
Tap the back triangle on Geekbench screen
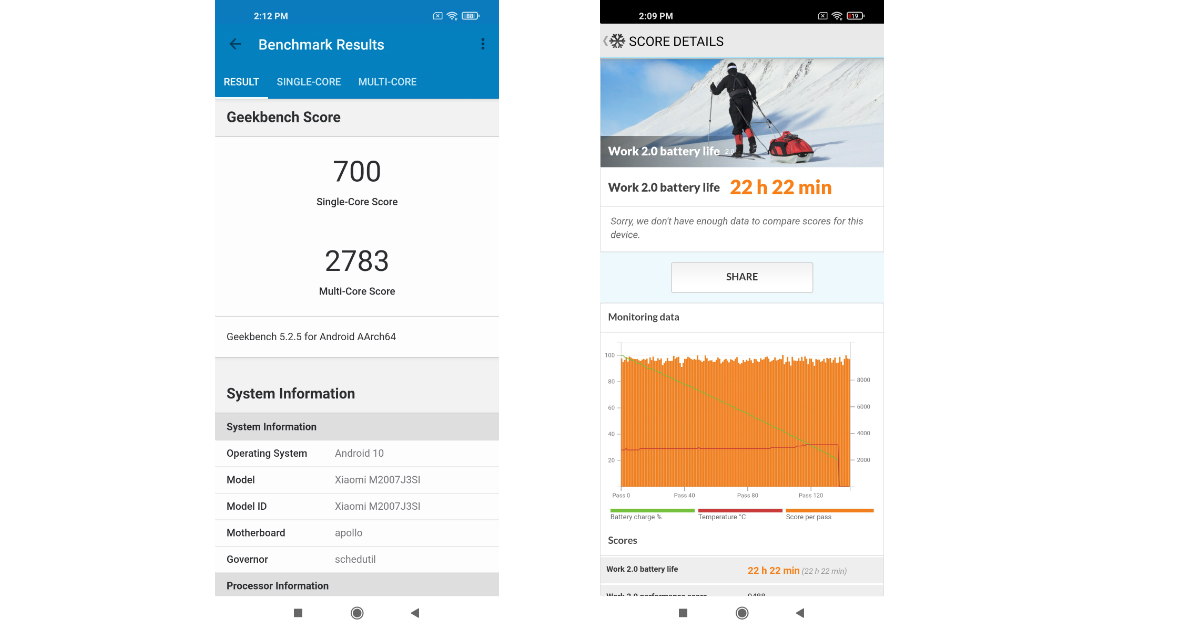pyautogui.click(x=414, y=613)
